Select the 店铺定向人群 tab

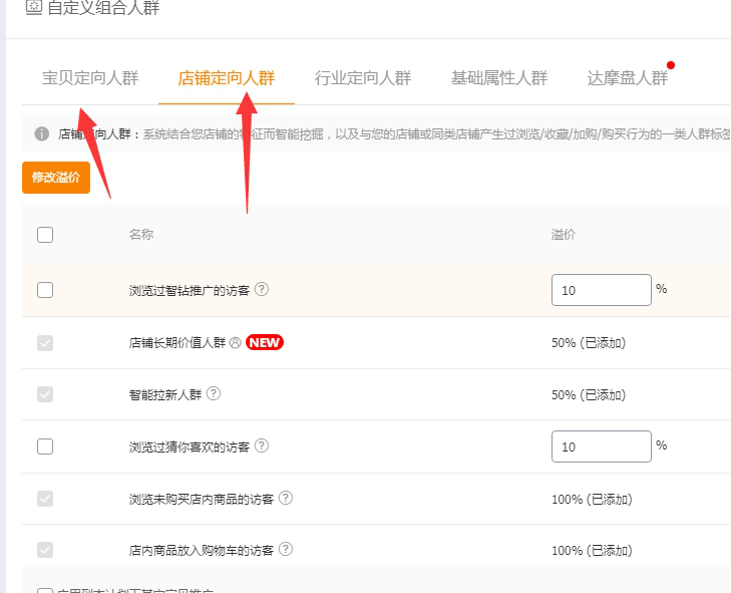(226, 78)
